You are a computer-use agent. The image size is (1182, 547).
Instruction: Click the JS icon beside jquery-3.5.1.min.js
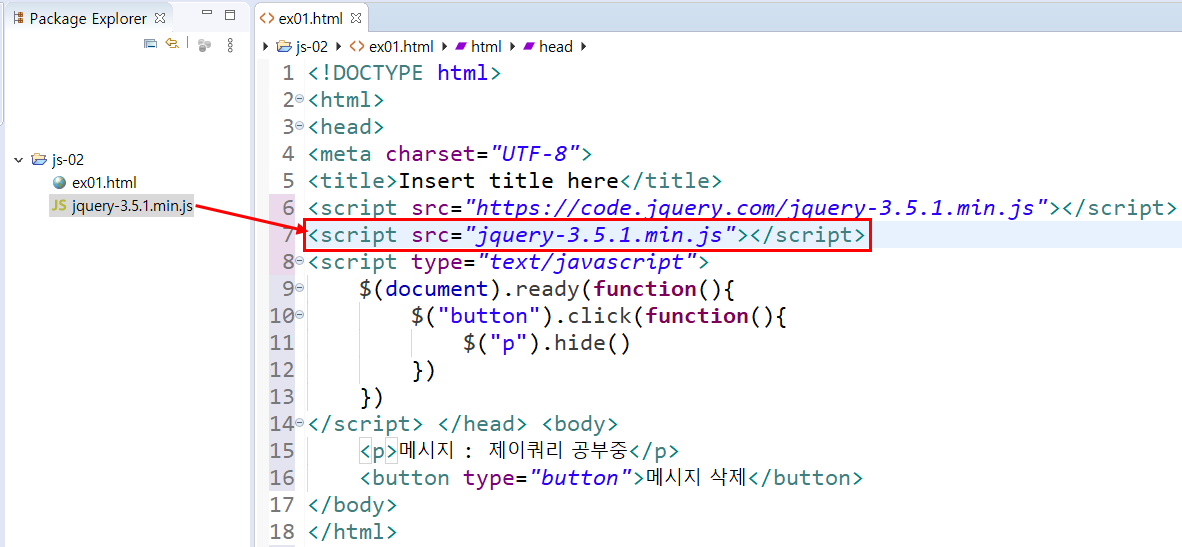59,206
